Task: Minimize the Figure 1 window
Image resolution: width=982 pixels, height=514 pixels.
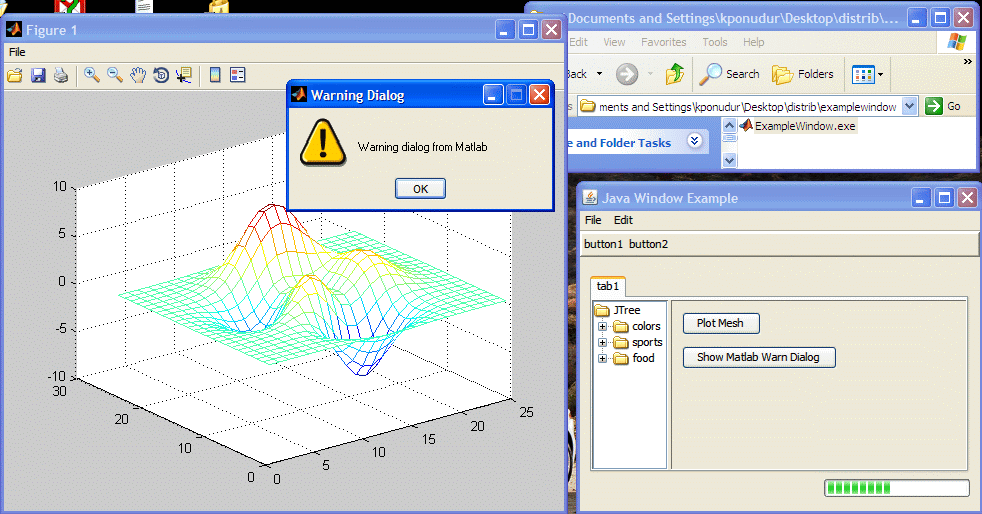Action: click(505, 29)
